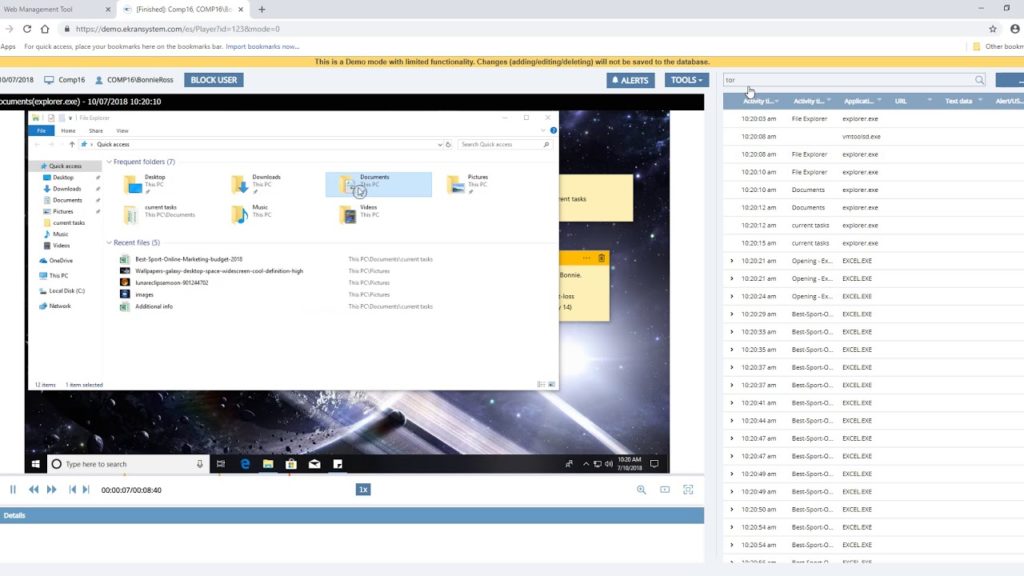Skip to the previous record in player
This screenshot has height=576, width=1024.
pos(72,490)
